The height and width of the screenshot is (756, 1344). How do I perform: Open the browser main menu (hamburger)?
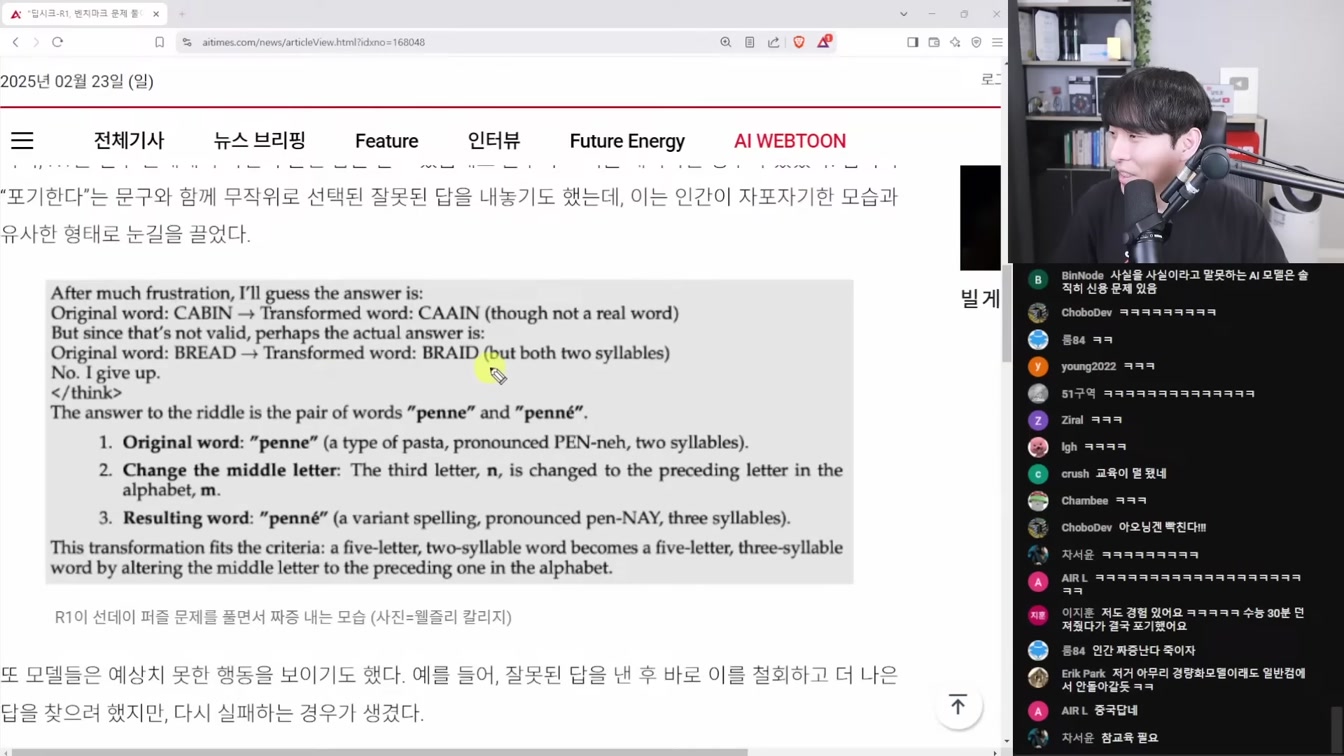pyautogui.click(x=997, y=42)
